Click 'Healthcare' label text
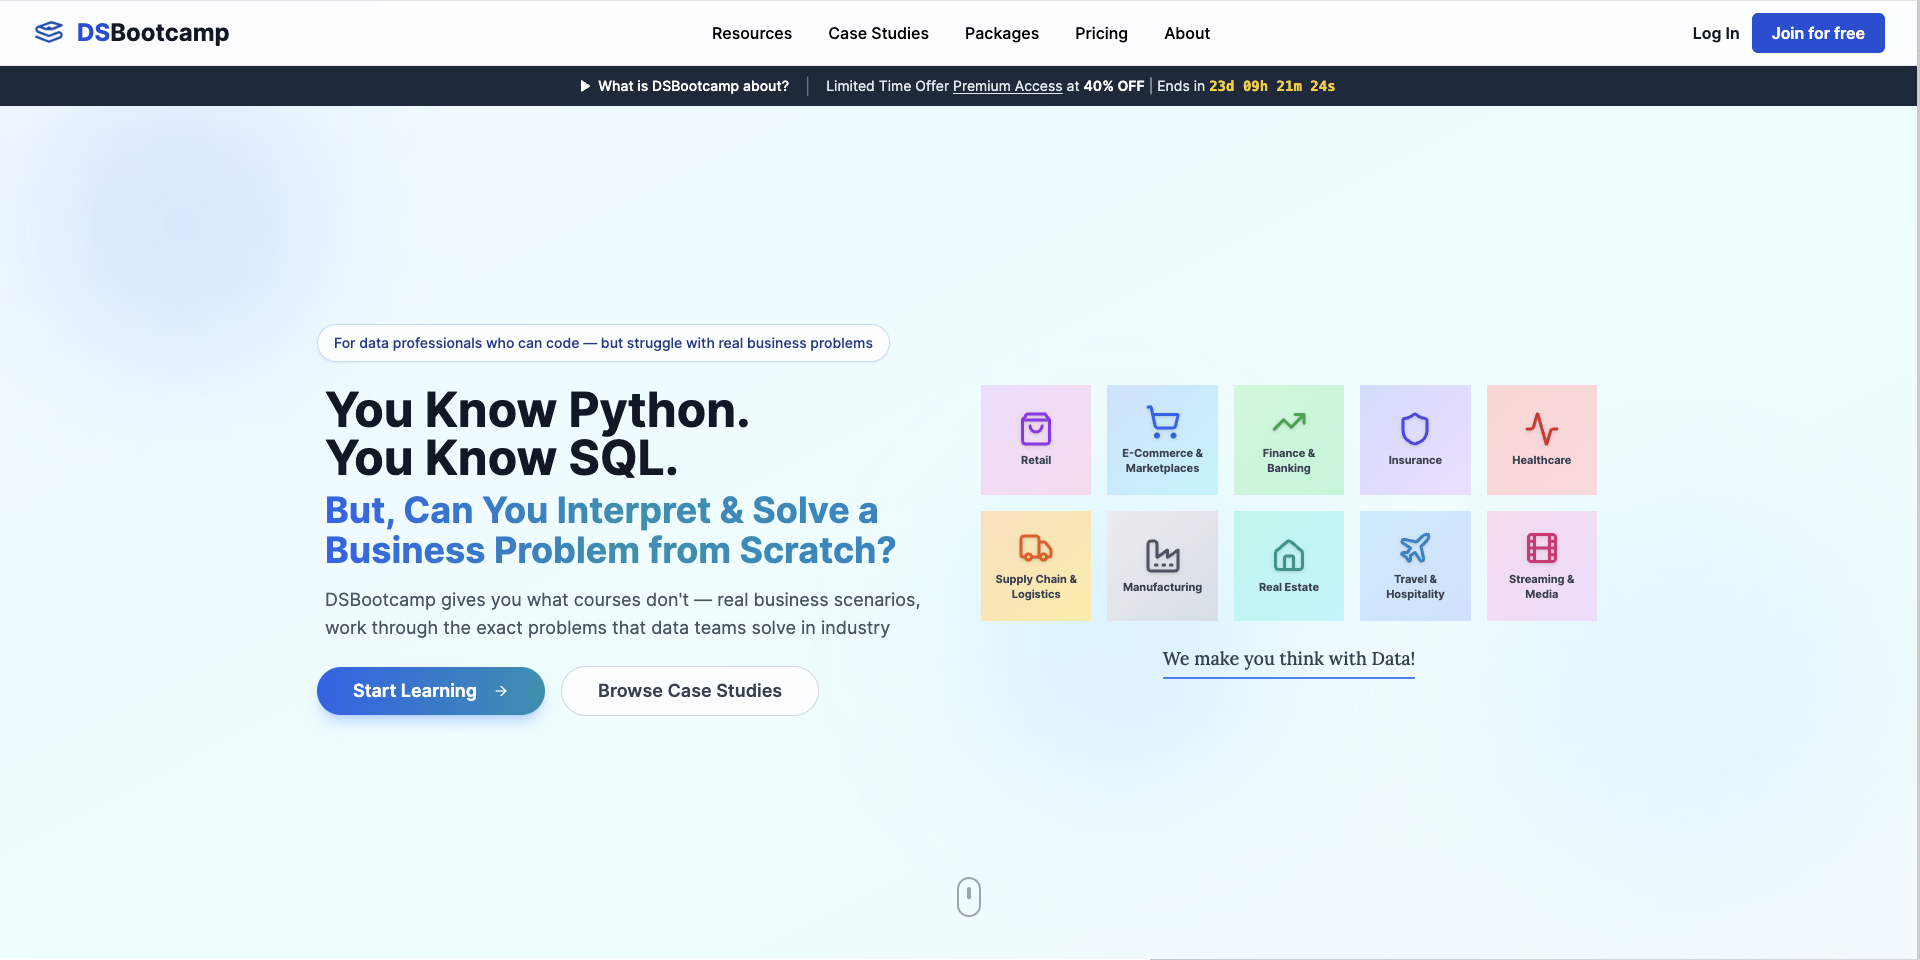Screen dimensions: 1920x960 pyautogui.click(x=1541, y=460)
